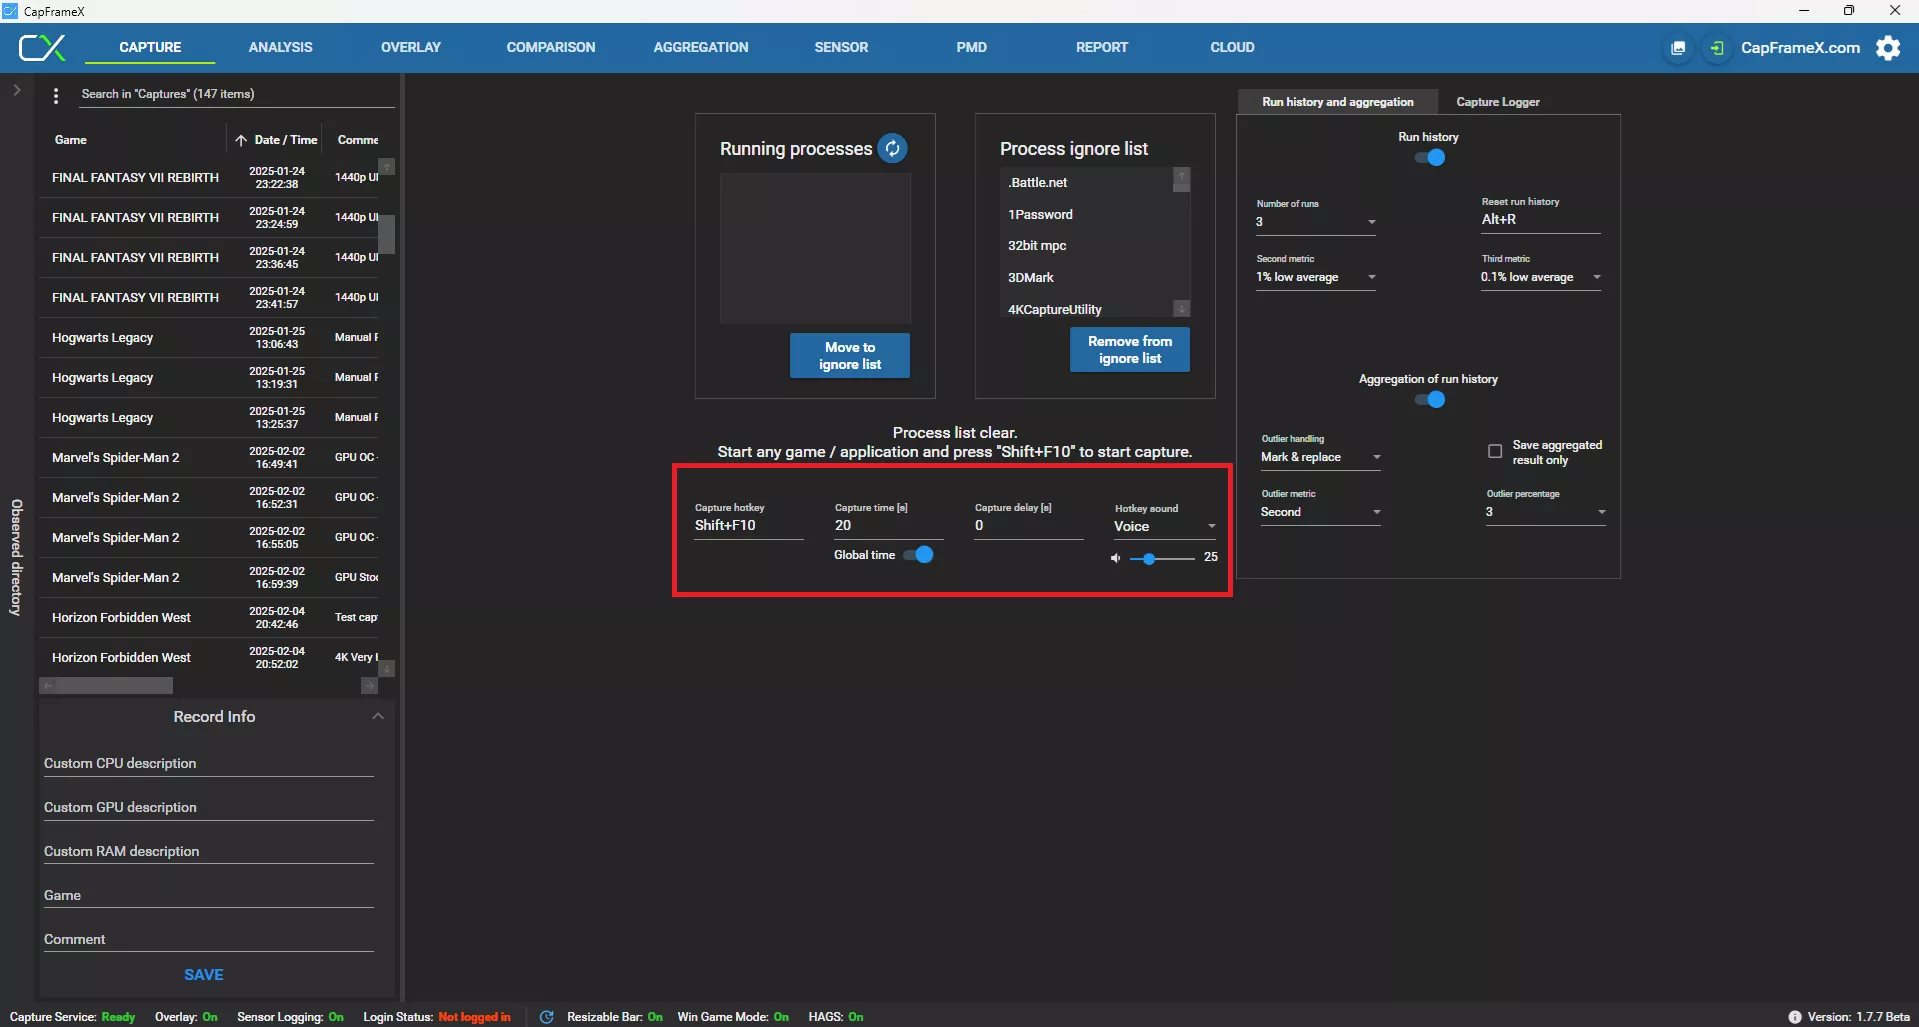This screenshot has width=1919, height=1027.
Task: Open the Capture Logger tab
Action: [x=1497, y=102]
